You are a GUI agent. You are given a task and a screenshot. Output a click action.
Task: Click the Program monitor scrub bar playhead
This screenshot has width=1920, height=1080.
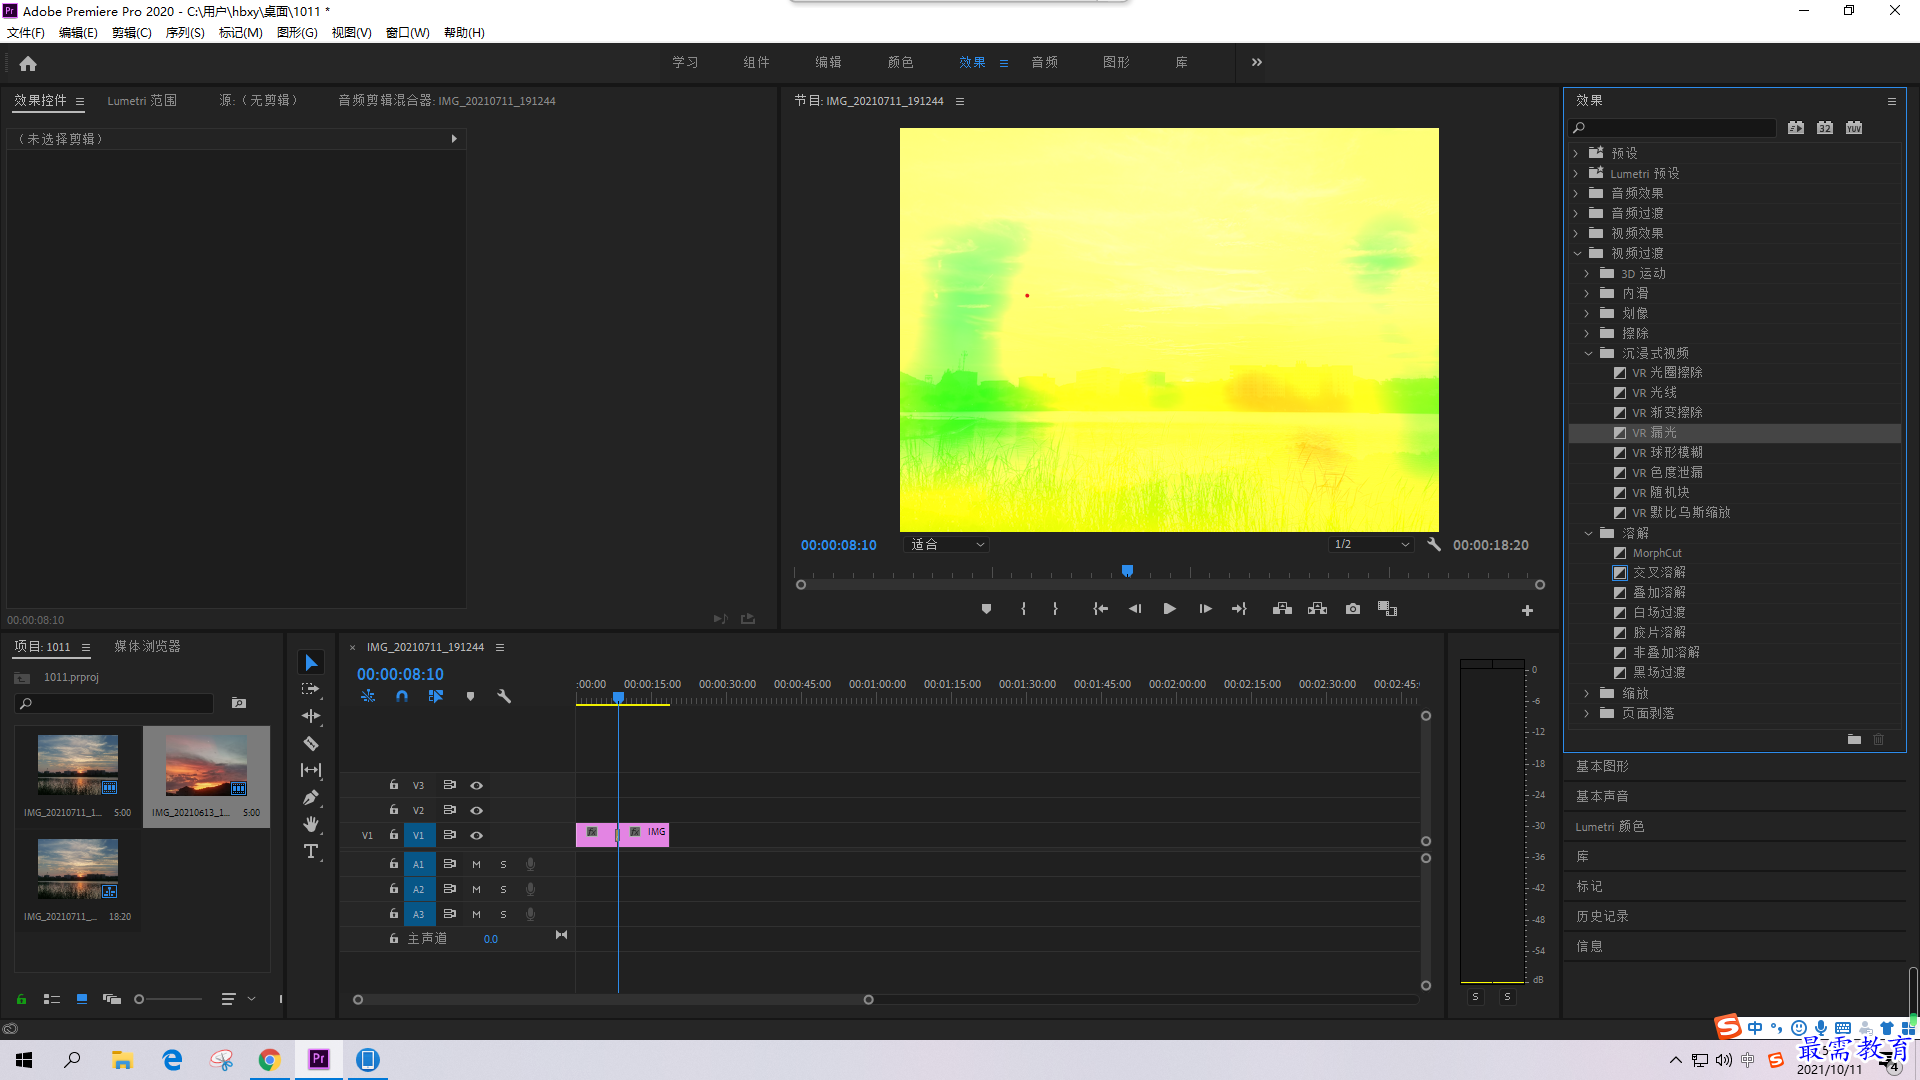coord(1127,571)
